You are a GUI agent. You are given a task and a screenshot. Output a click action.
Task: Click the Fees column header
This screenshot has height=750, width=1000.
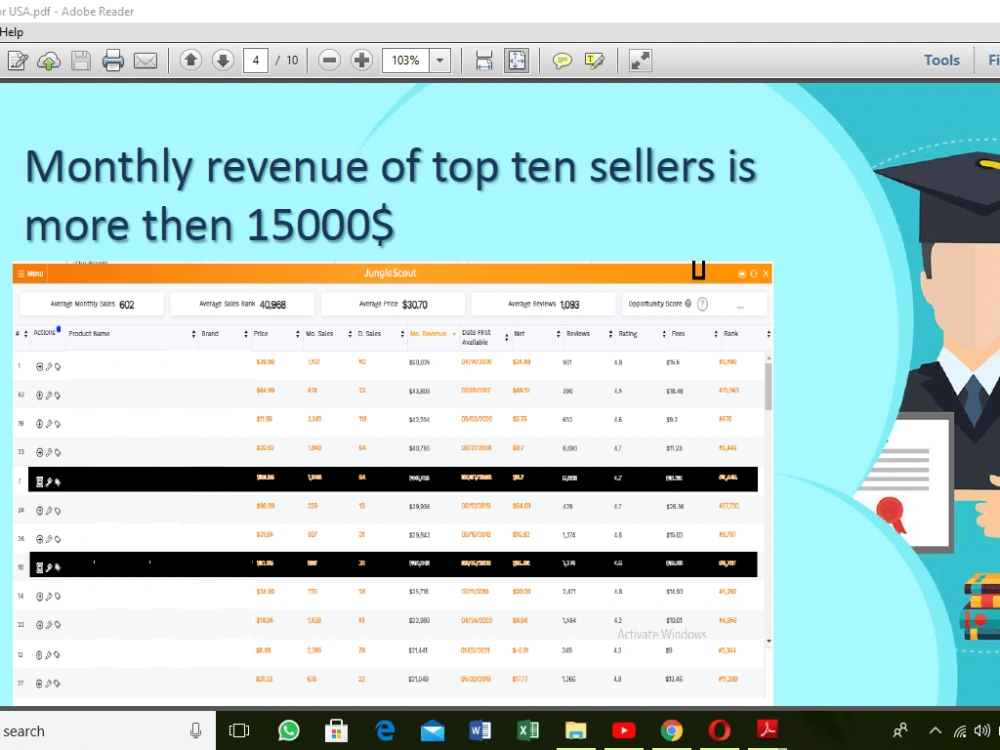678,334
